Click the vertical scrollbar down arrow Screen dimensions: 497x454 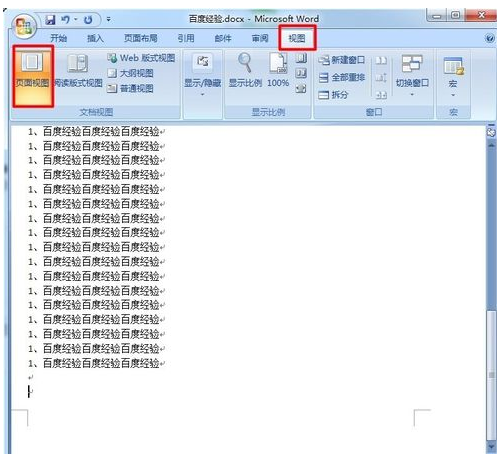(491, 446)
